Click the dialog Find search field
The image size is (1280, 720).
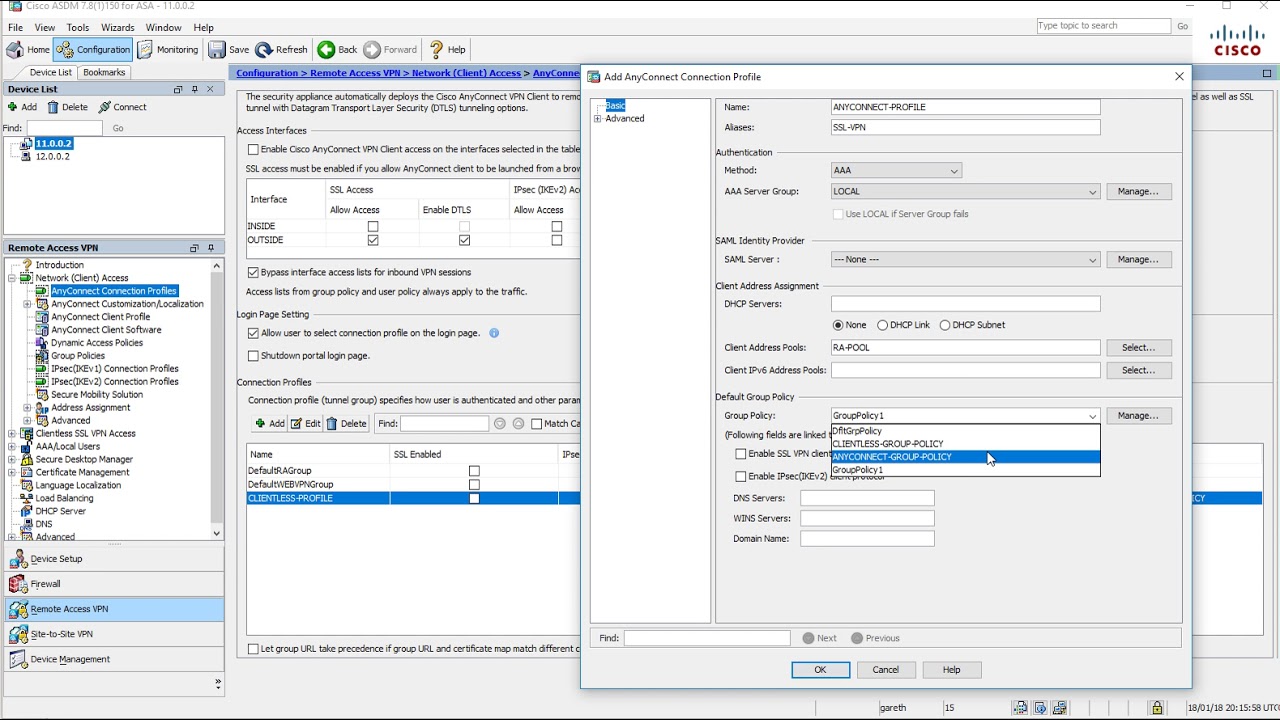[x=707, y=638]
